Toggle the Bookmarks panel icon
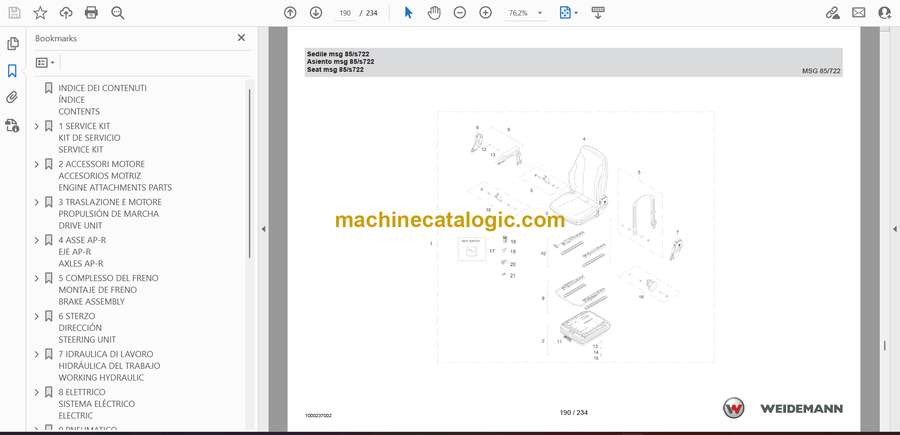Screen dimensions: 900x435 [12, 71]
